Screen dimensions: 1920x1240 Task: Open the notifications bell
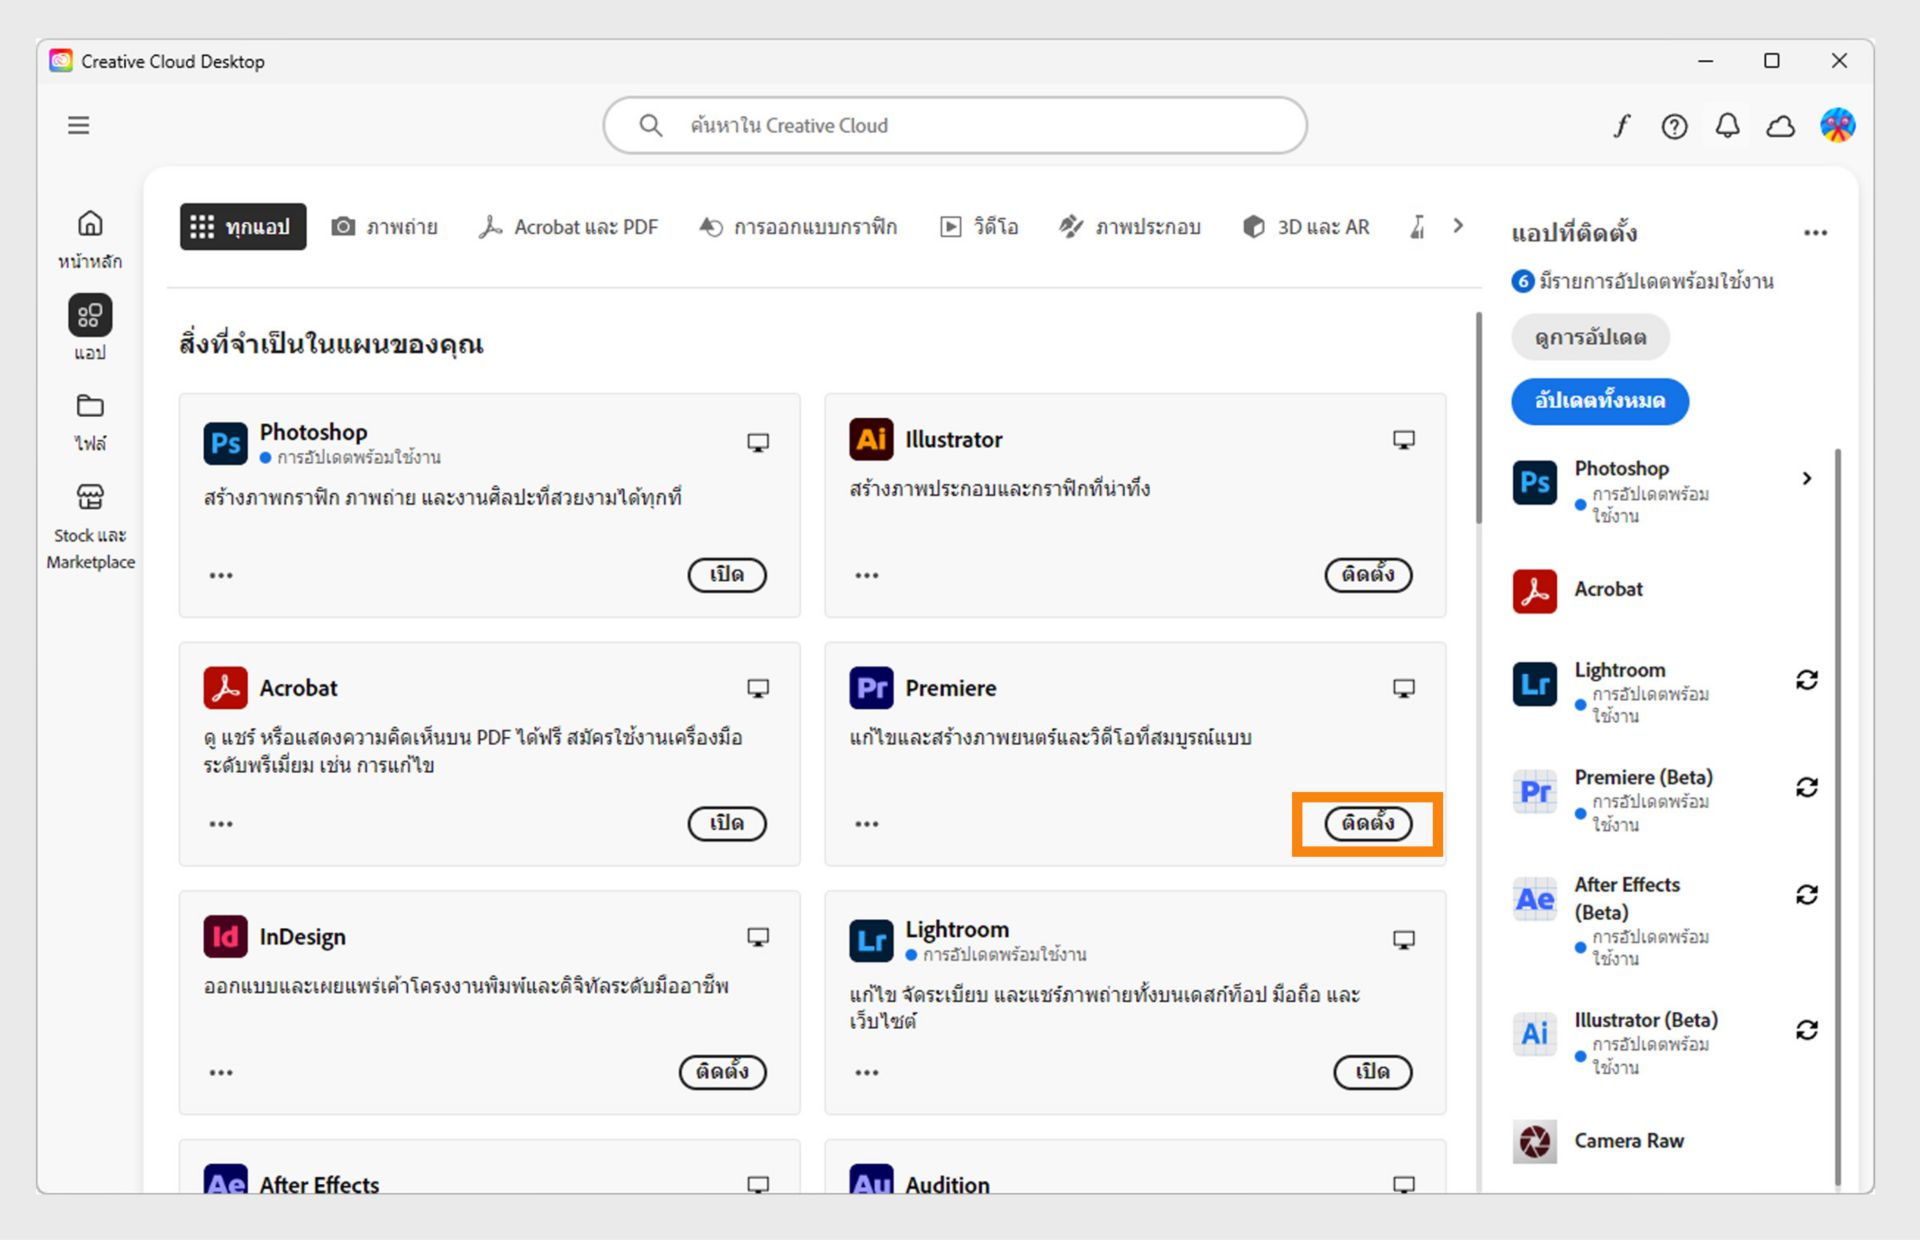(x=1727, y=126)
